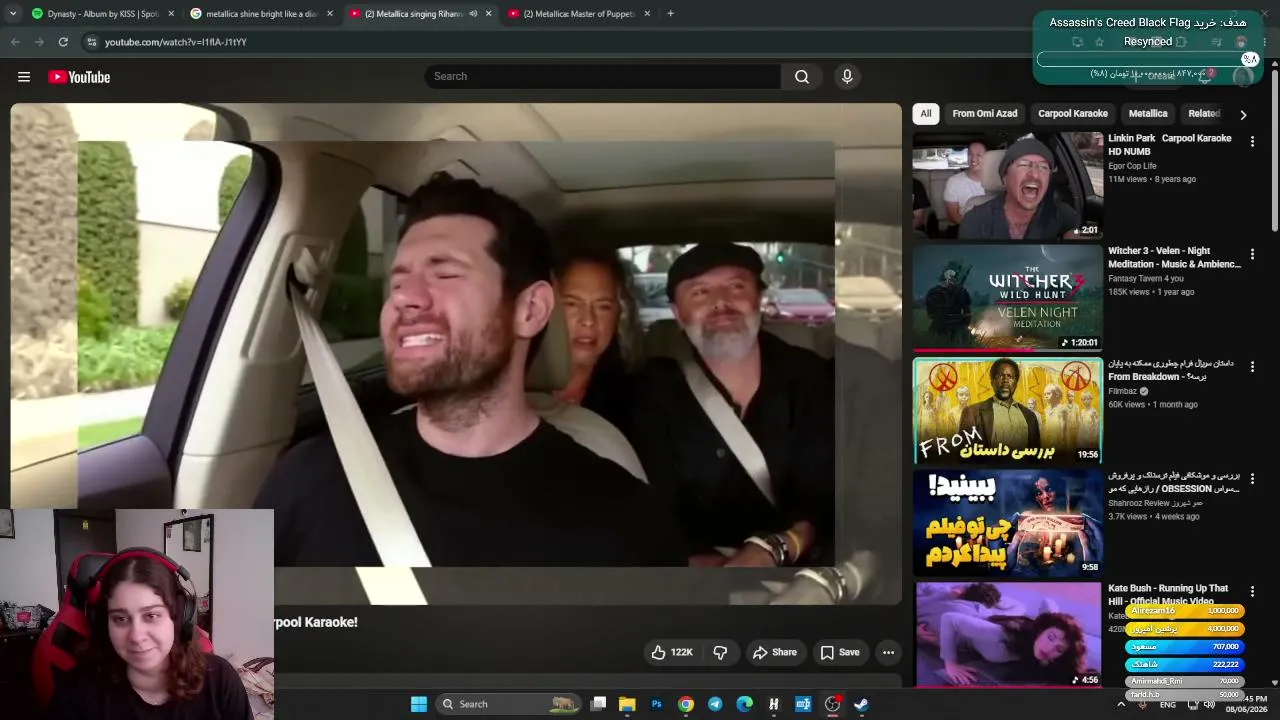Click the FROM series review thumbnail

click(x=1007, y=410)
